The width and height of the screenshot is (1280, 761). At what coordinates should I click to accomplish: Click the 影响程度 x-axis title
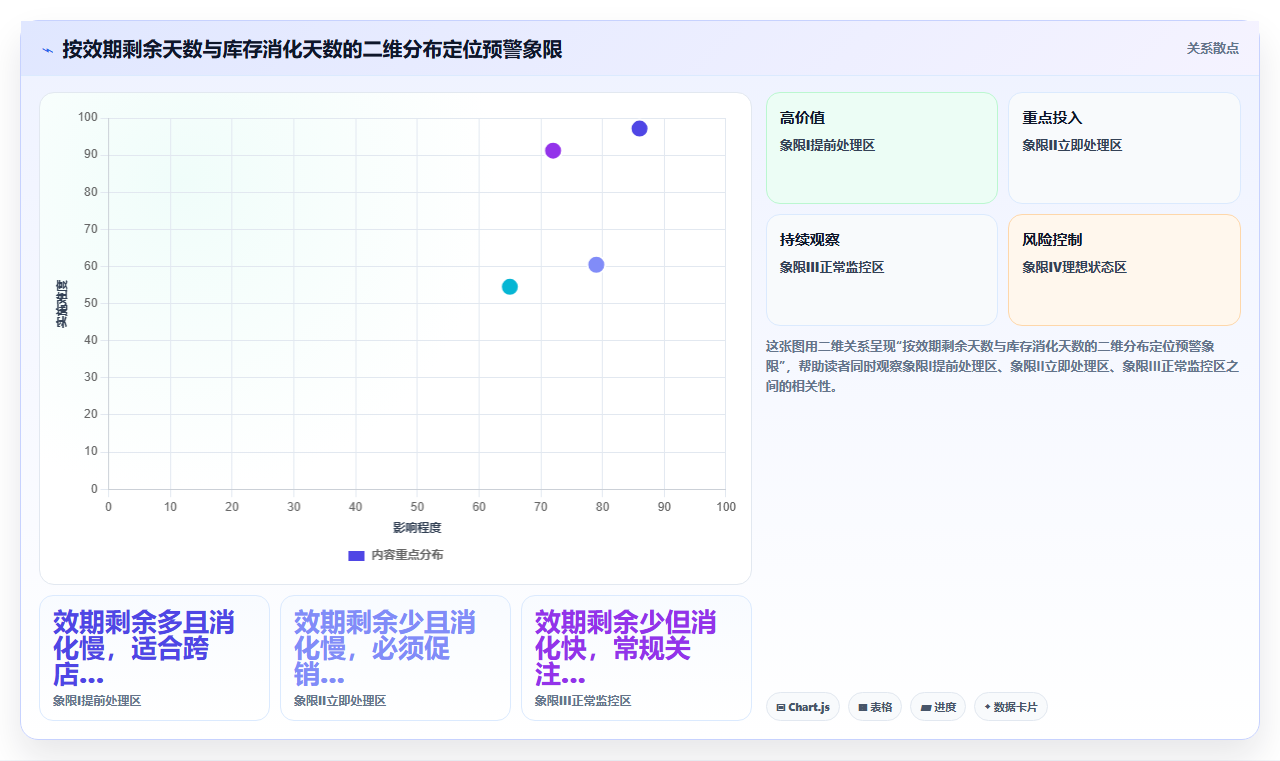click(417, 528)
